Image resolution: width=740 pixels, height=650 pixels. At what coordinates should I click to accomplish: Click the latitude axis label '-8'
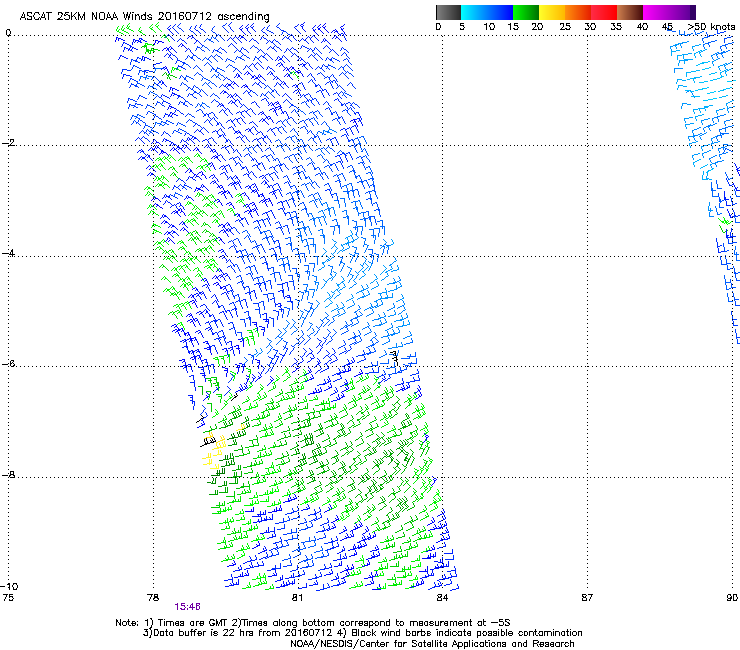[x=9, y=475]
